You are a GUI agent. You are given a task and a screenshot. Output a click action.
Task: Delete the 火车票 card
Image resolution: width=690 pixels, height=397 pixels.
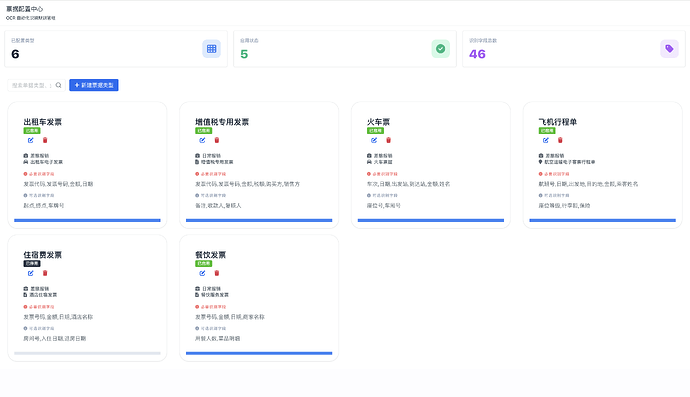[x=388, y=140]
